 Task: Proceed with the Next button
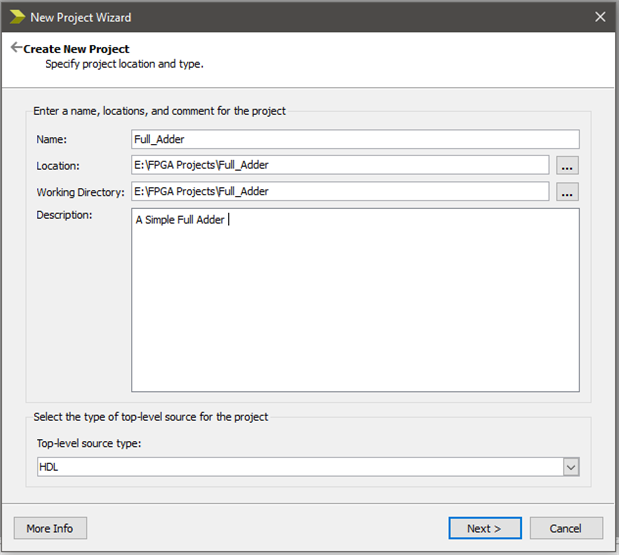[x=483, y=528]
